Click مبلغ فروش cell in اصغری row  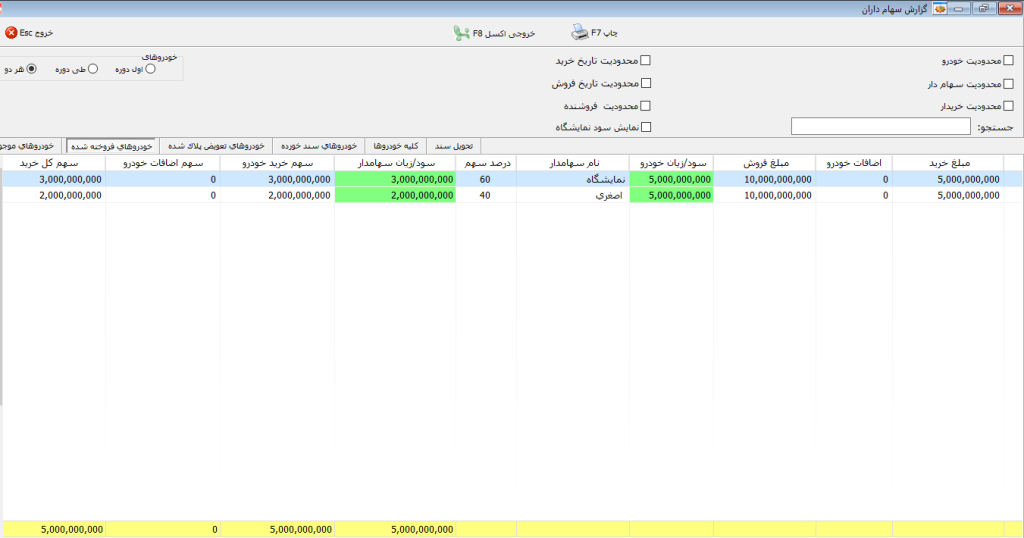[x=765, y=195]
